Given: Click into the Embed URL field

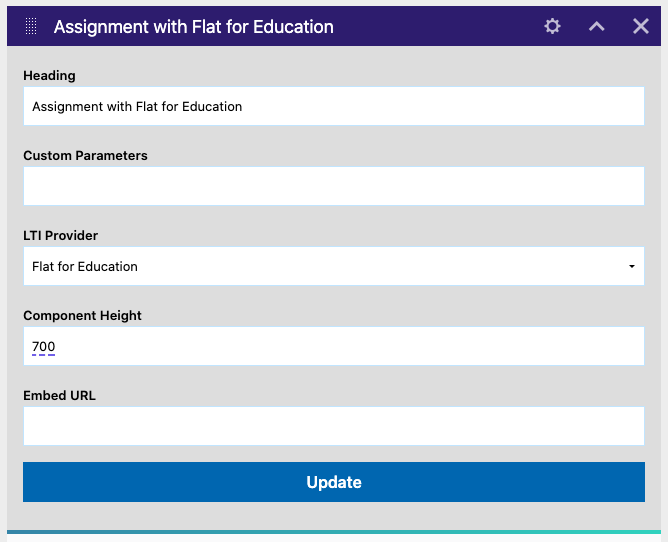Looking at the screenshot, I should 334,426.
